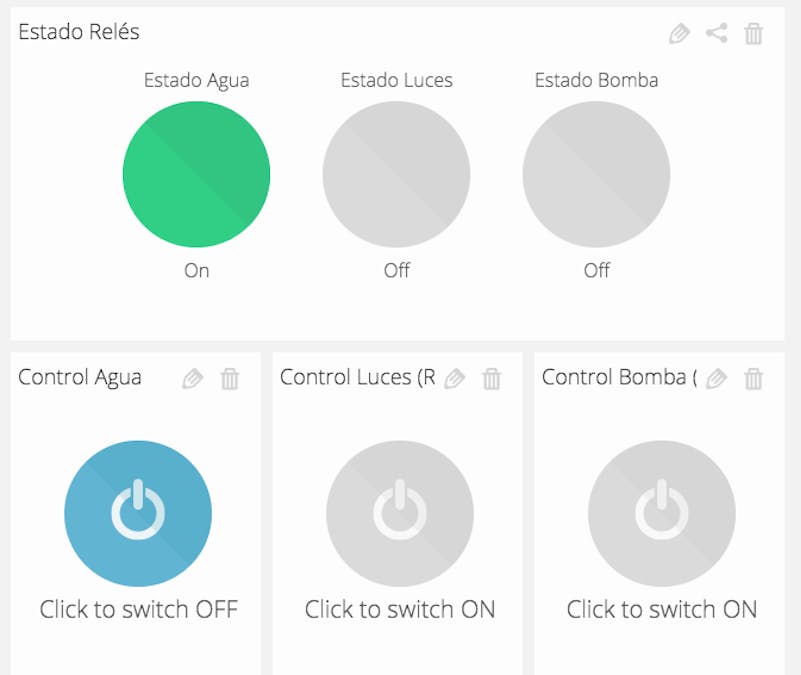The image size is (801, 675).
Task: Select the Control Agua title text
Action: point(80,377)
